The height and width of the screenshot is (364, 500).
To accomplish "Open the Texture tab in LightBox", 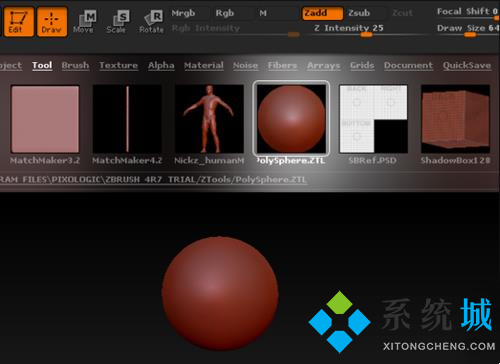I will [x=118, y=65].
